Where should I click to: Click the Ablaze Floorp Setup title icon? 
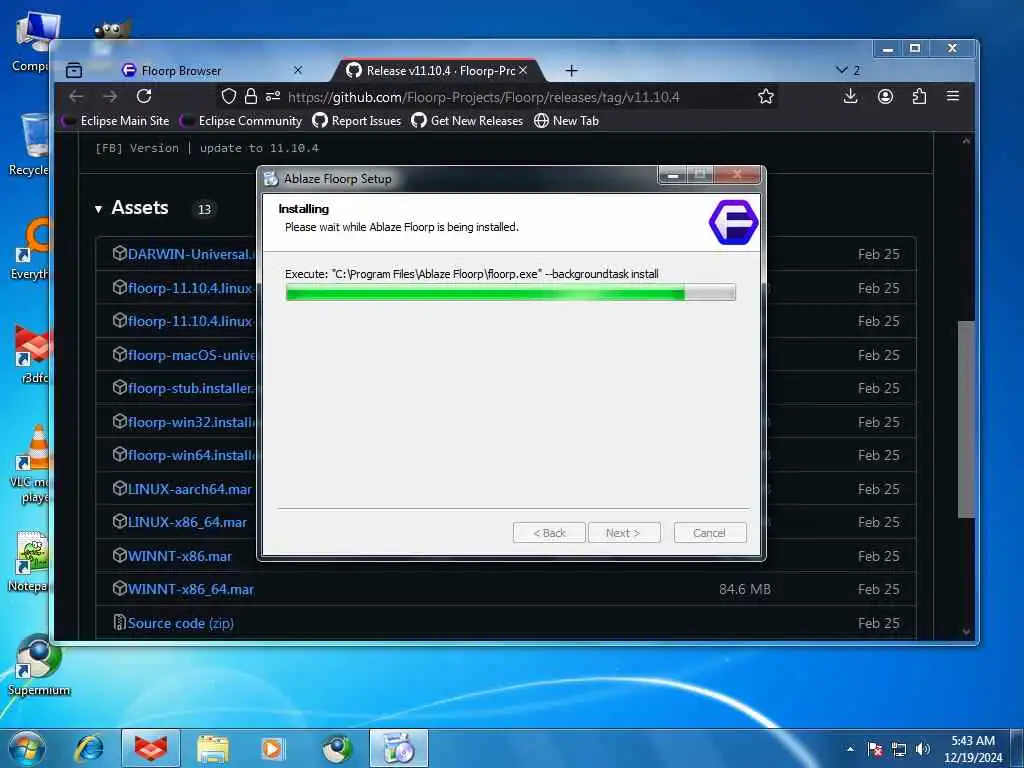coord(271,178)
